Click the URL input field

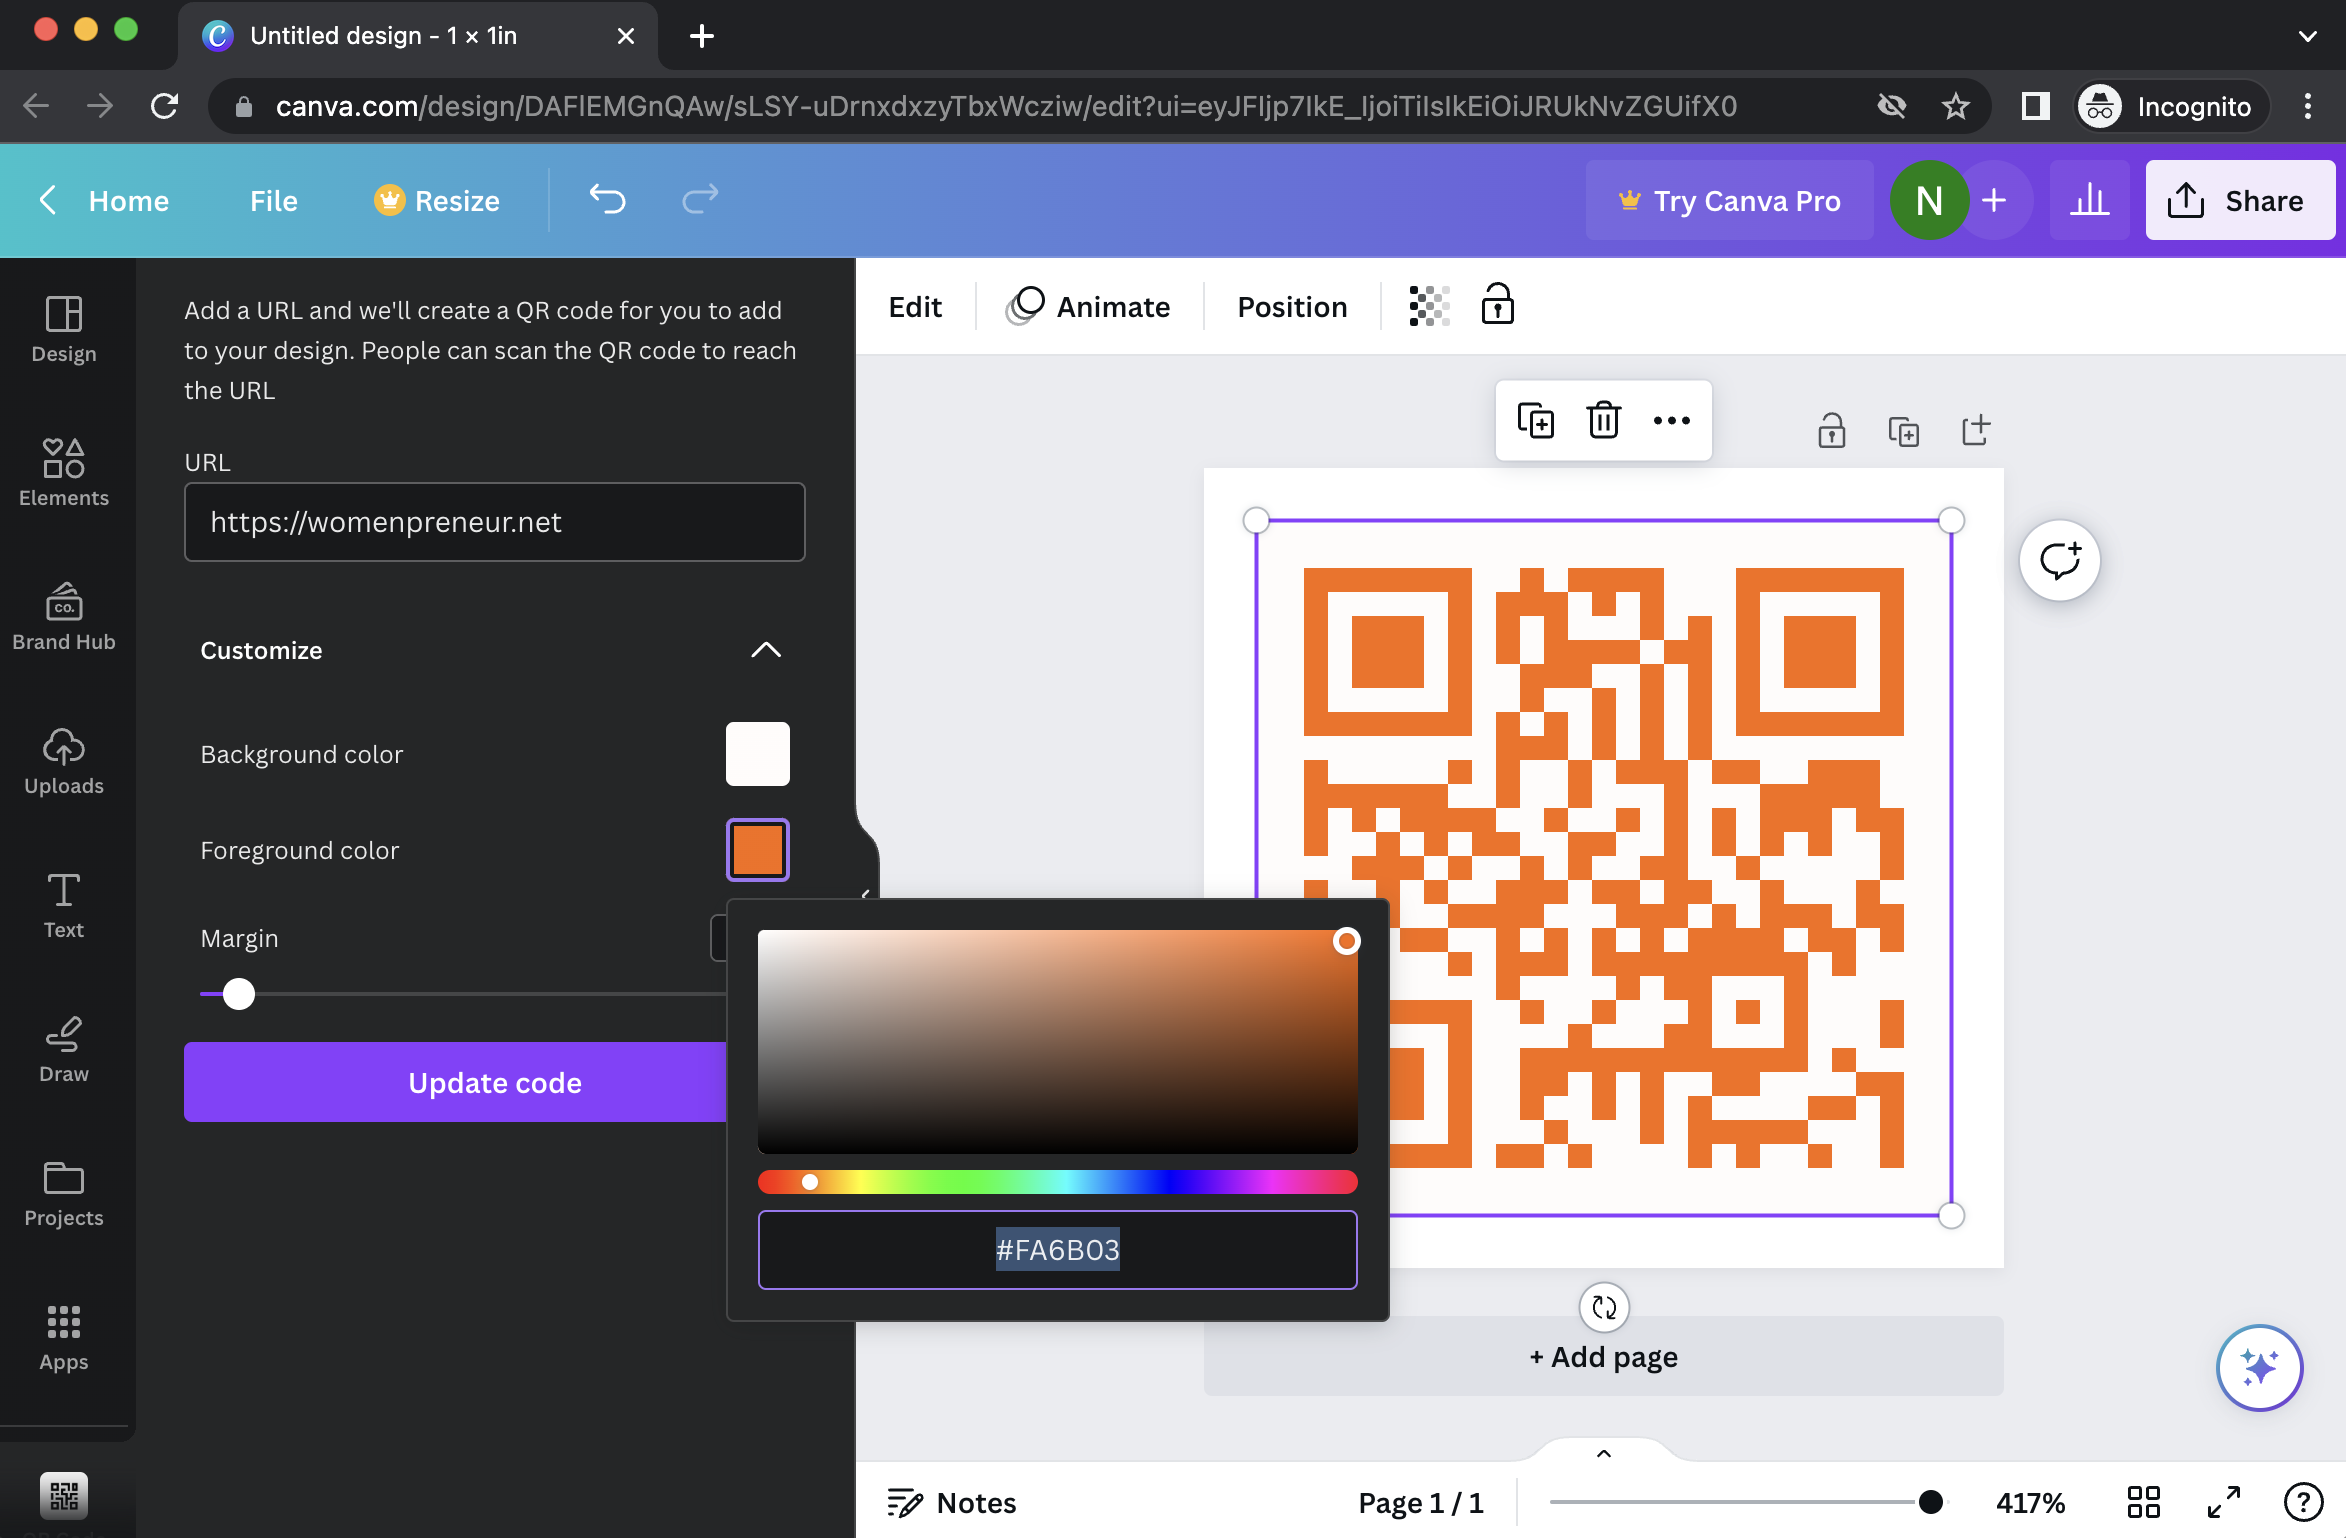coord(494,522)
